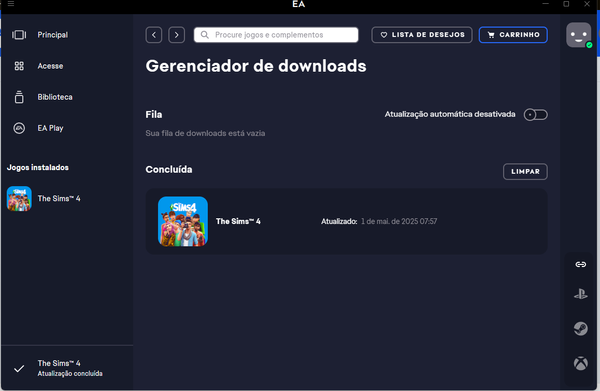Select The Sims 4 title in completed downloads
The height and width of the screenshot is (391, 600).
coord(238,221)
